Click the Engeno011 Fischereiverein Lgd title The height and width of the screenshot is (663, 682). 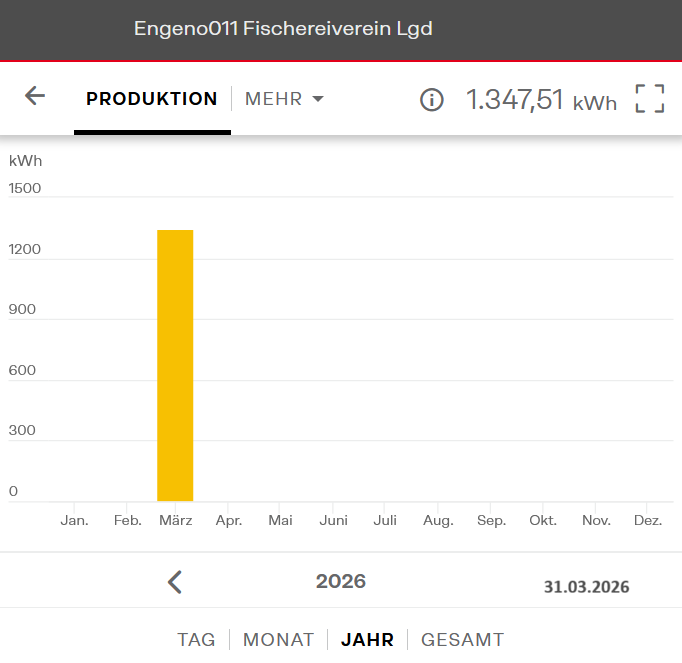283,29
